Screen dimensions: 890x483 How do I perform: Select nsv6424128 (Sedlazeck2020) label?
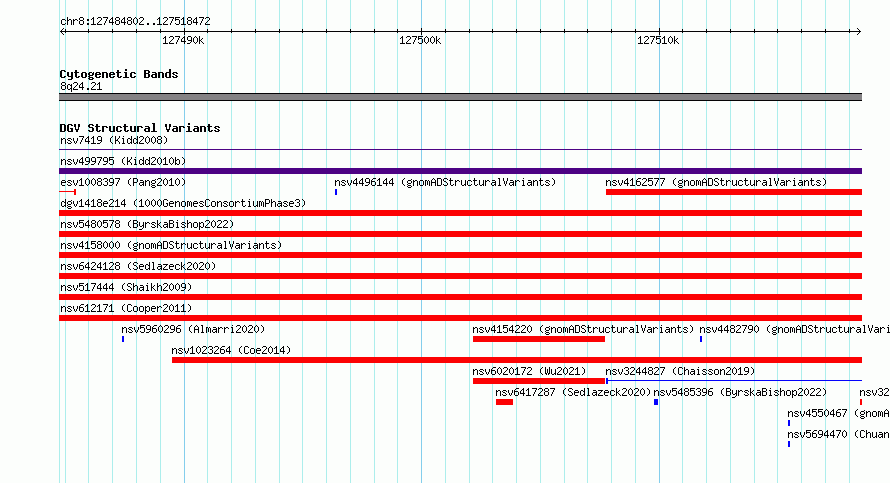pos(138,266)
